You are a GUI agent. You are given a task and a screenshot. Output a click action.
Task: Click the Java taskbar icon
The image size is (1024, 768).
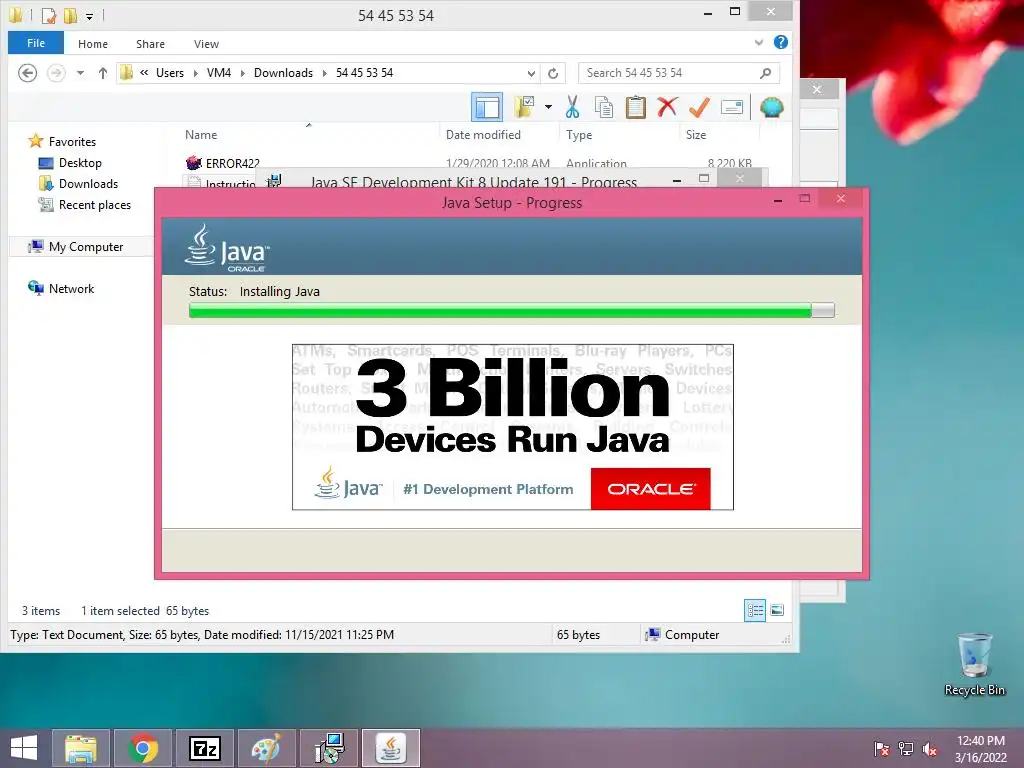[x=391, y=748]
